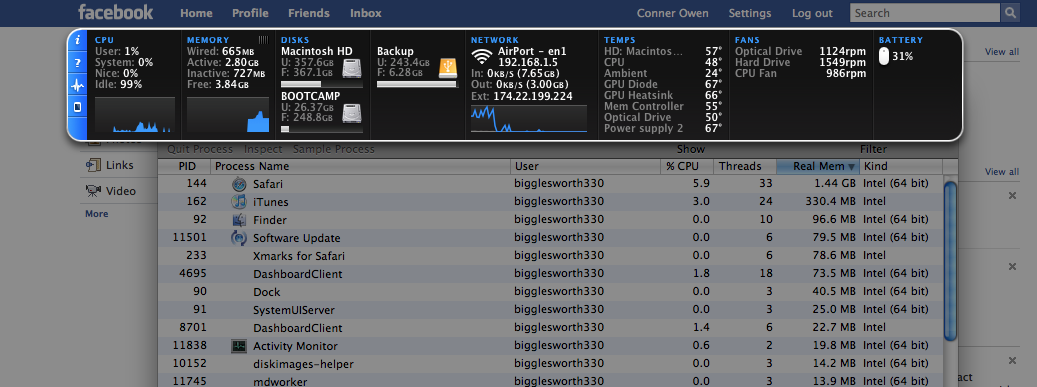
Task: Click the AirPort wifi signal icon
Action: [x=482, y=56]
